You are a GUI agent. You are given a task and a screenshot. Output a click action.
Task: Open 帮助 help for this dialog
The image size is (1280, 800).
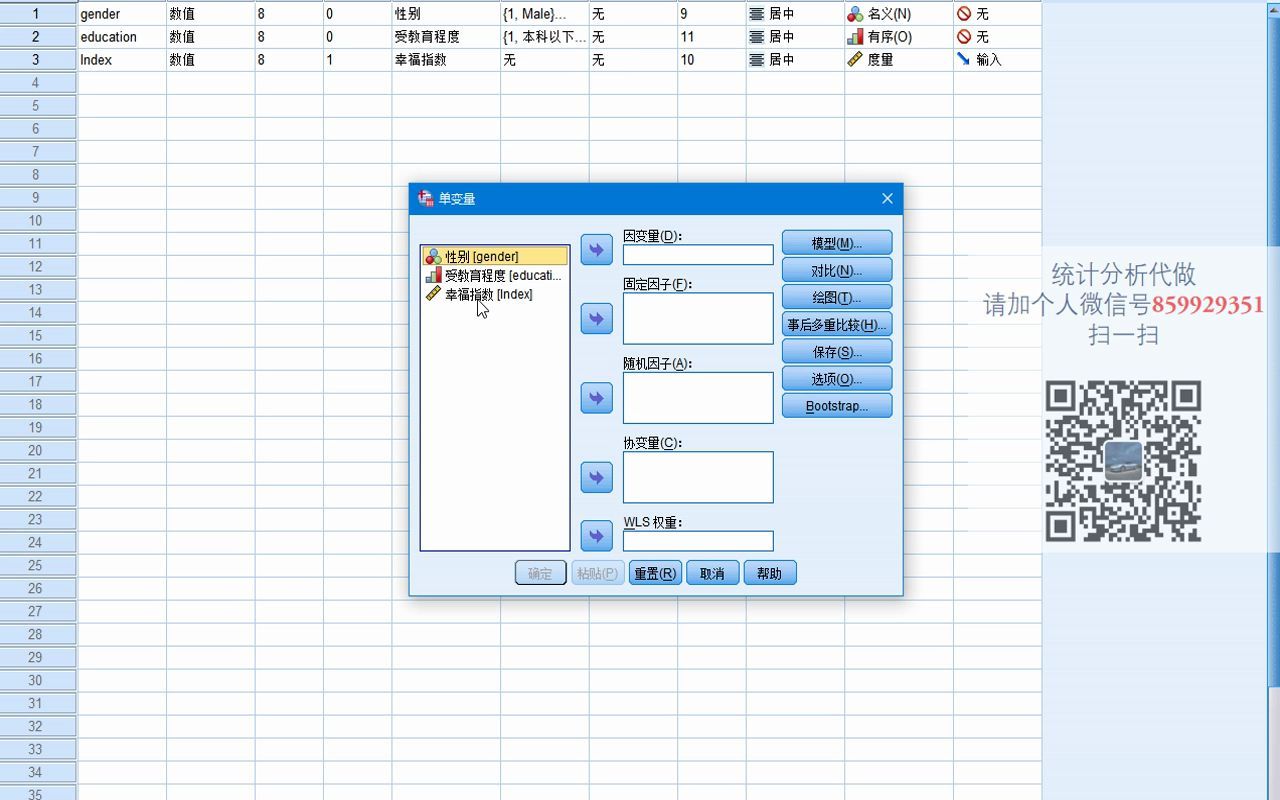pyautogui.click(x=770, y=573)
